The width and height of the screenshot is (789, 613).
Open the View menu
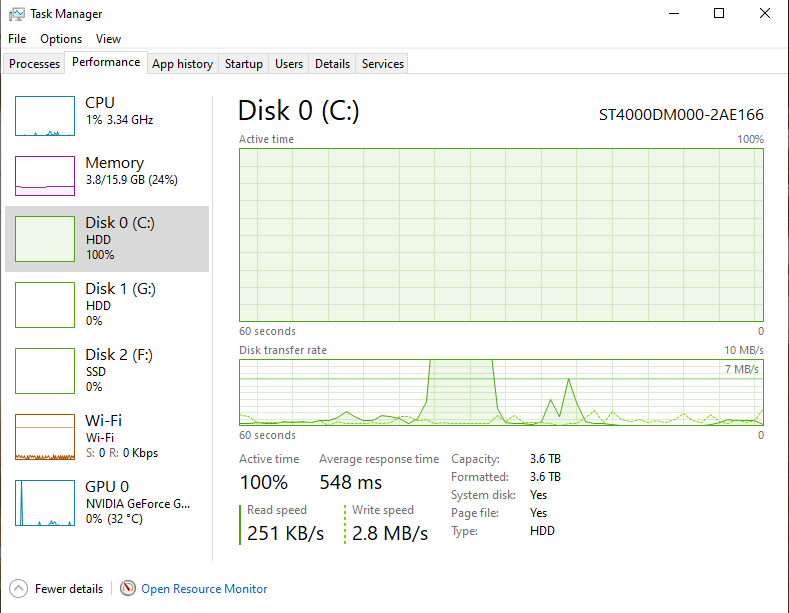click(x=108, y=39)
